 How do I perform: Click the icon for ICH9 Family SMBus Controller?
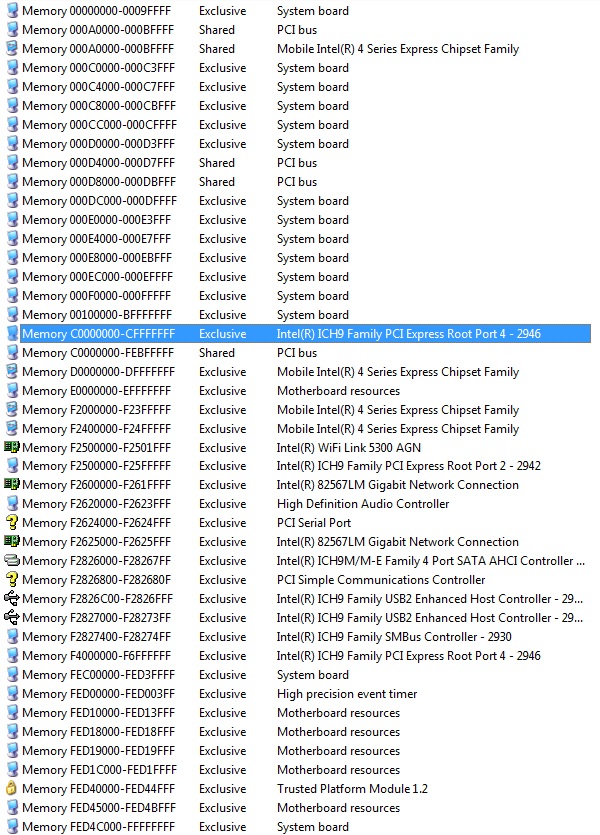(x=12, y=636)
